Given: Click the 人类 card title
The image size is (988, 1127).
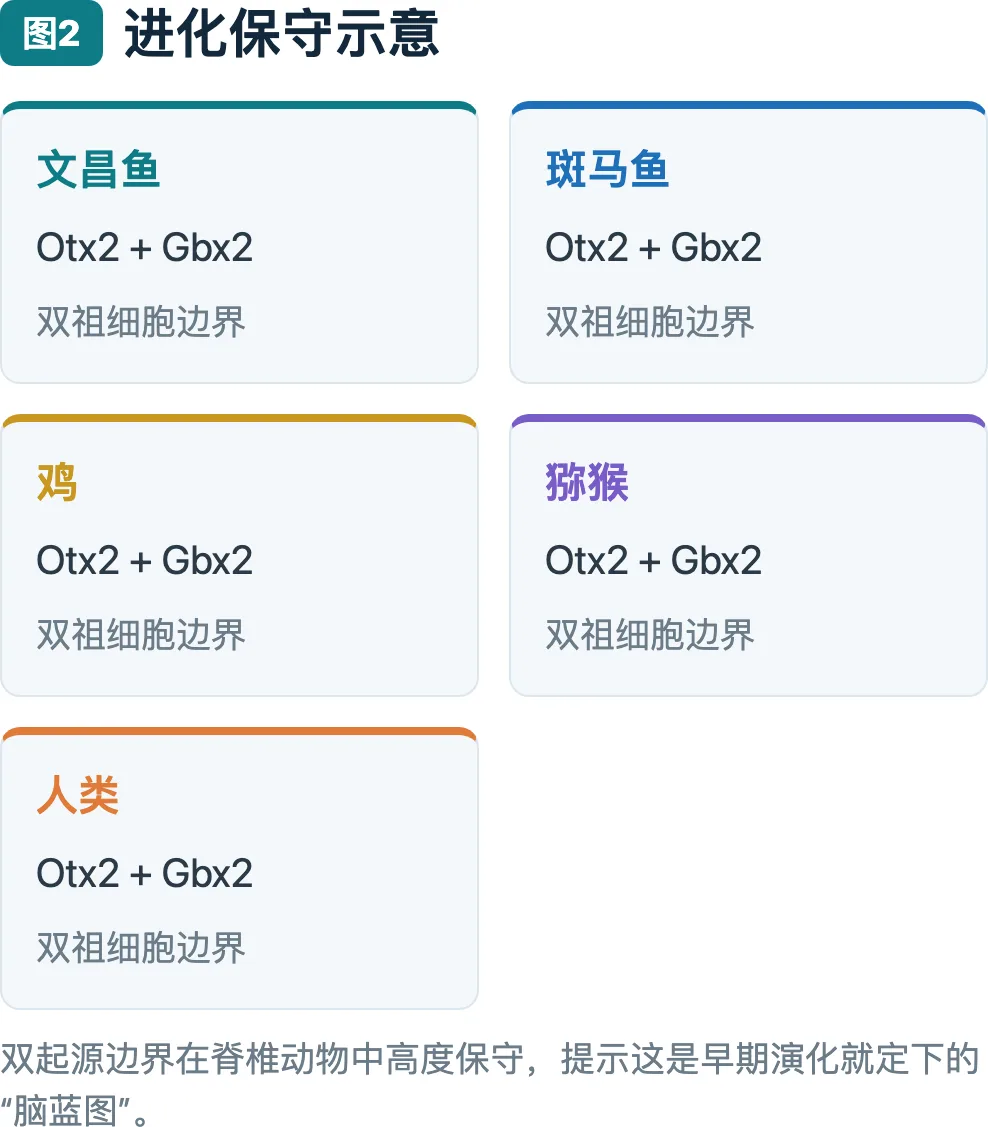Looking at the screenshot, I should pyautogui.click(x=78, y=796).
